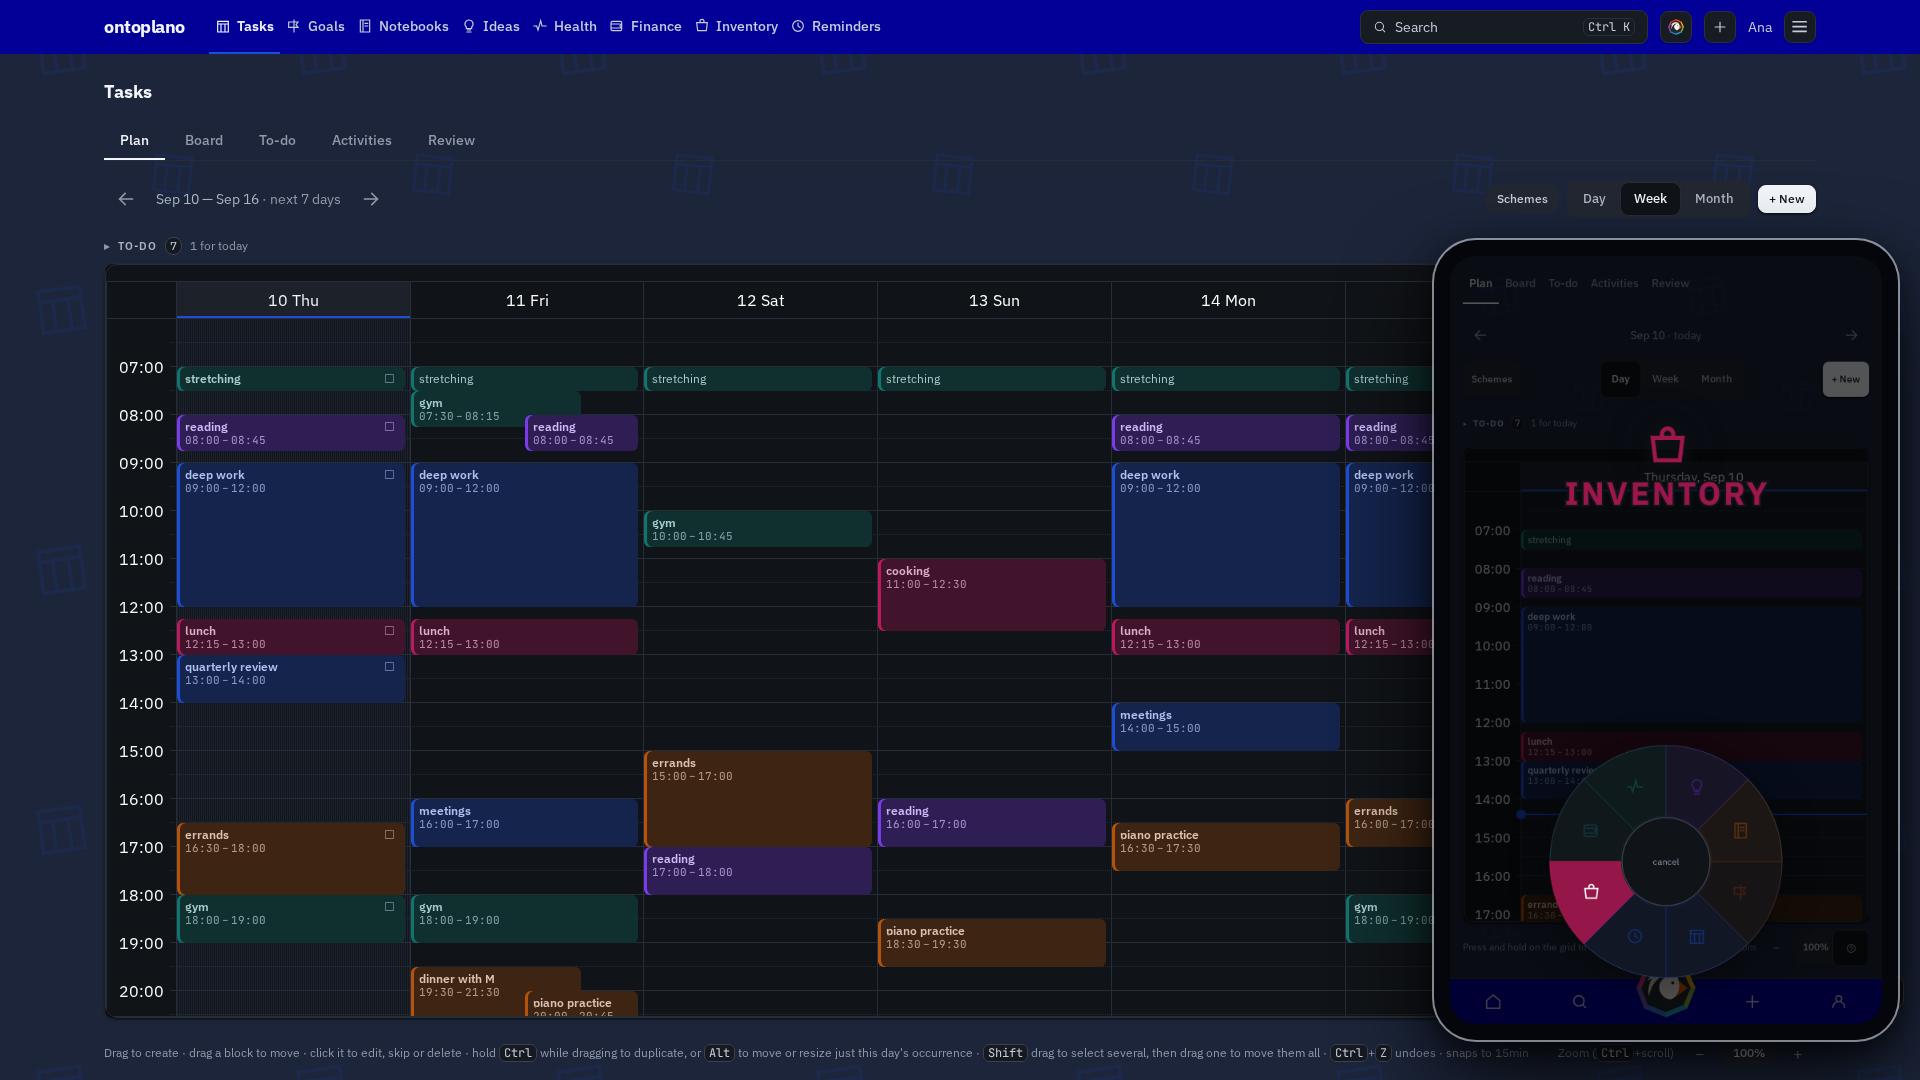Tap the home icon in phone bottom bar
The width and height of the screenshot is (1920, 1080).
point(1493,1001)
